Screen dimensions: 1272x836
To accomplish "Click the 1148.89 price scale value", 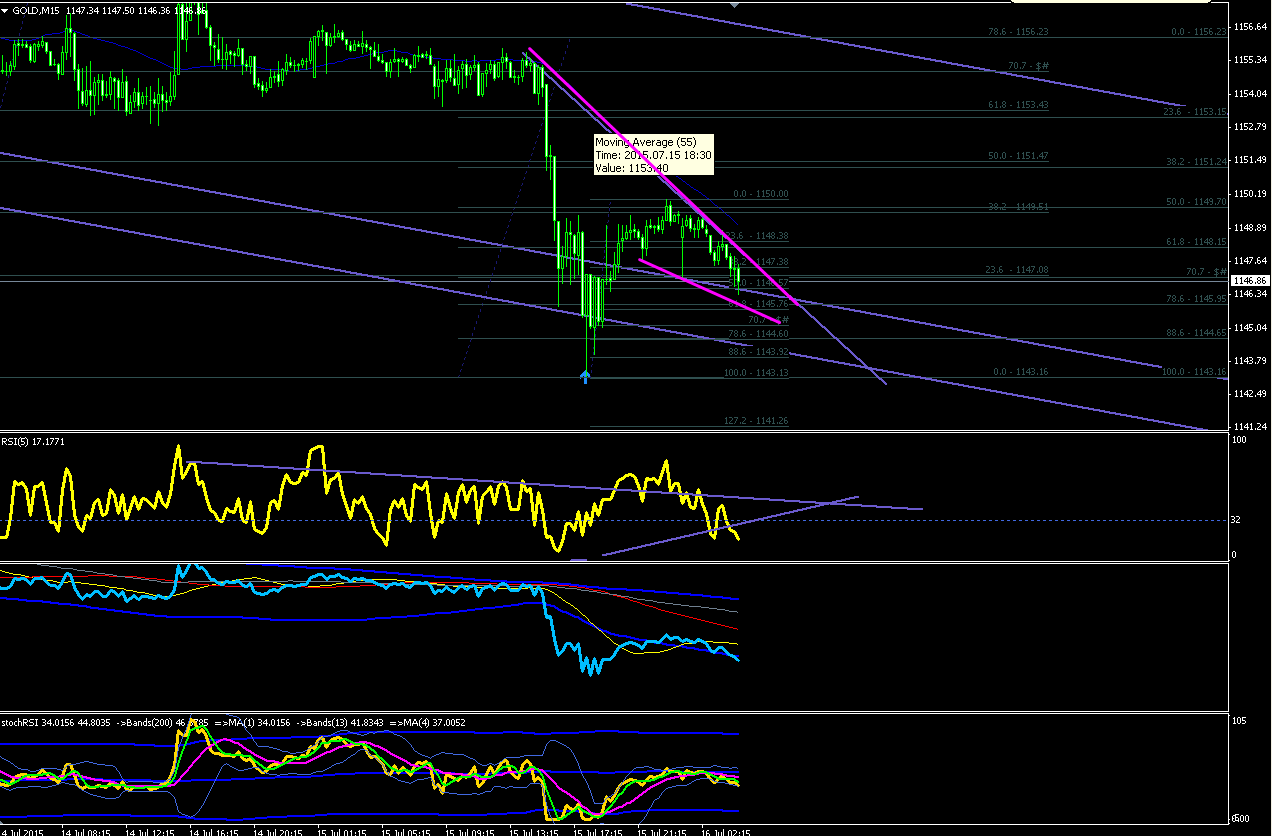I will click(1251, 227).
